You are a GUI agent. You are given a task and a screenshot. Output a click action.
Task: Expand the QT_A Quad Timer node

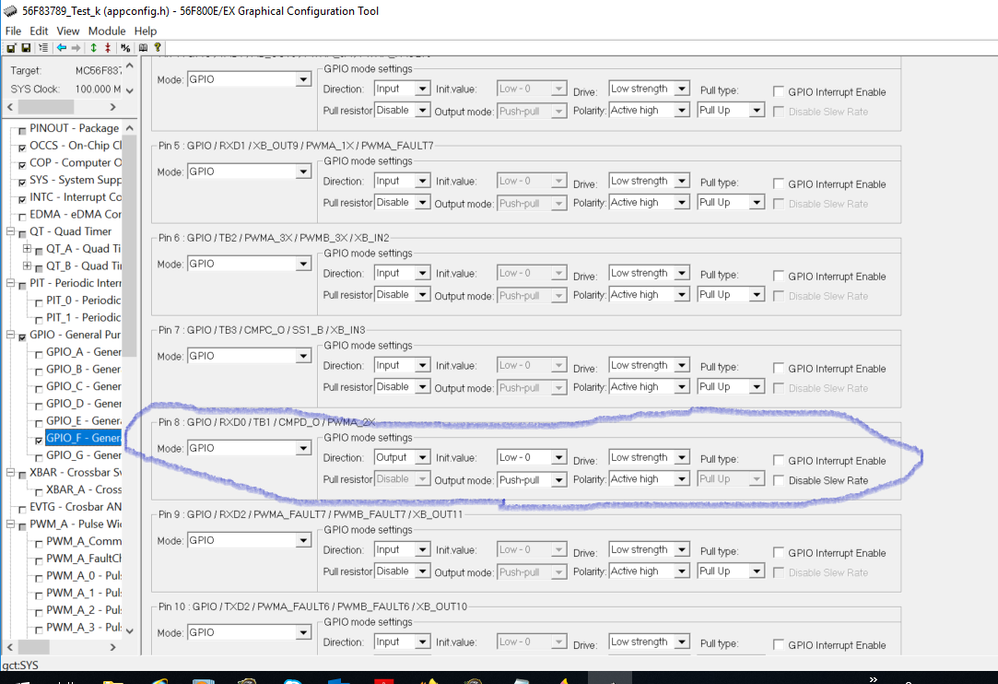point(27,248)
